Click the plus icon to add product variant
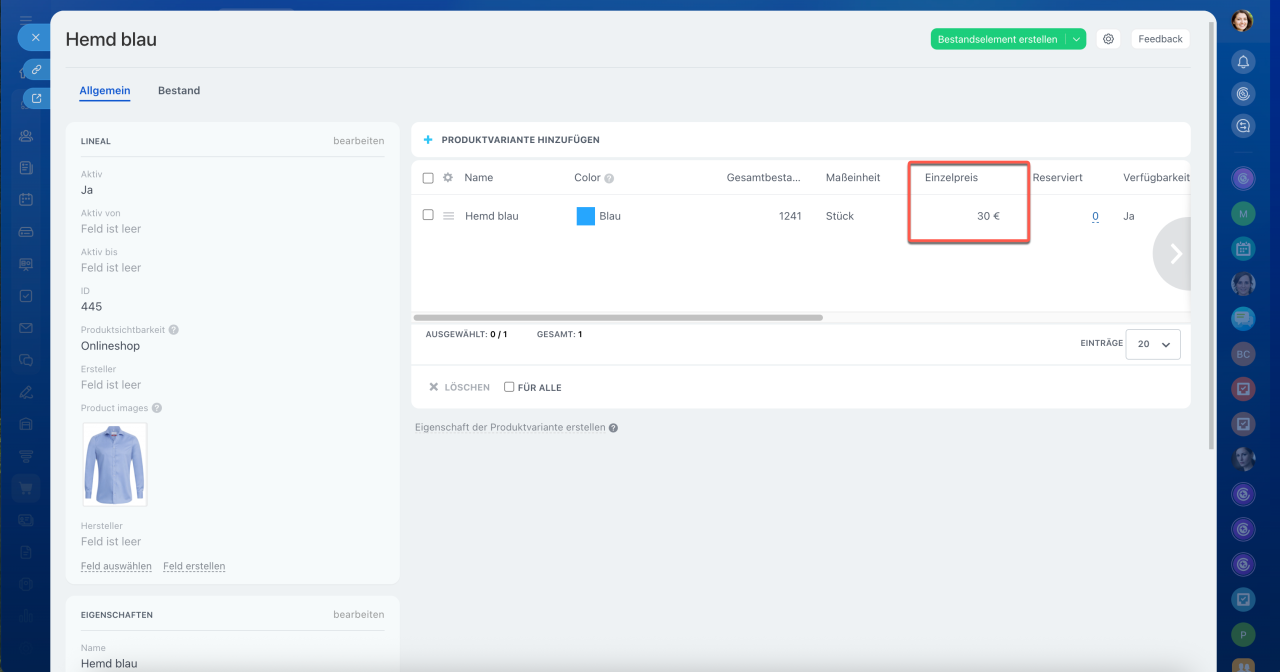 tap(428, 140)
